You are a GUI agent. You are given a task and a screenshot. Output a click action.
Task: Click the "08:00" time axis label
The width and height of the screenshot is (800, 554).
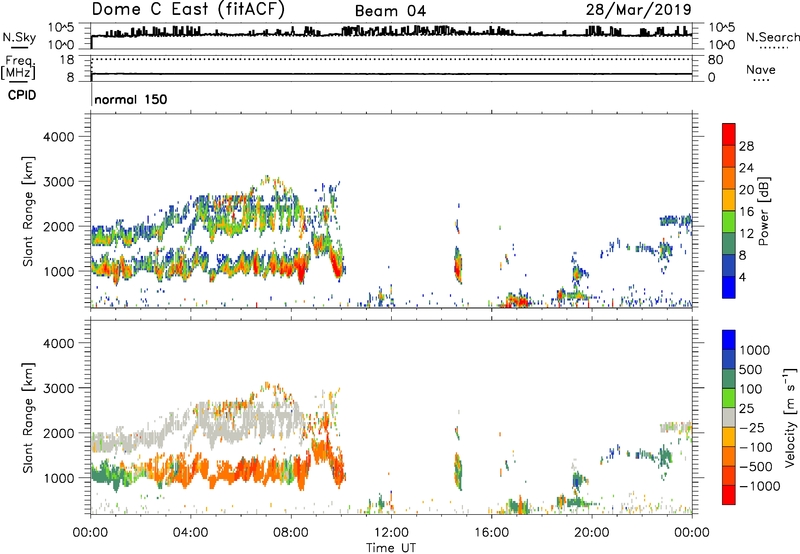point(290,533)
